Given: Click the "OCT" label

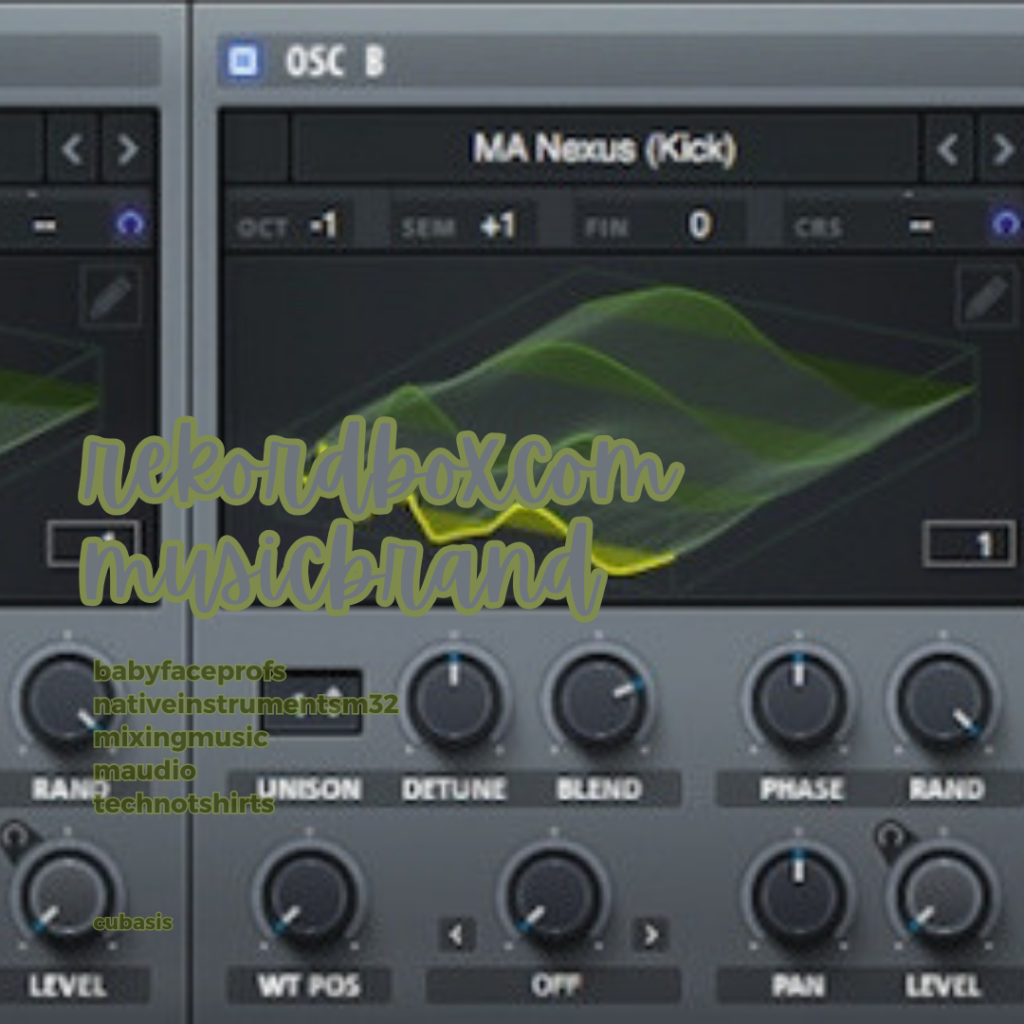Looking at the screenshot, I should (x=263, y=227).
